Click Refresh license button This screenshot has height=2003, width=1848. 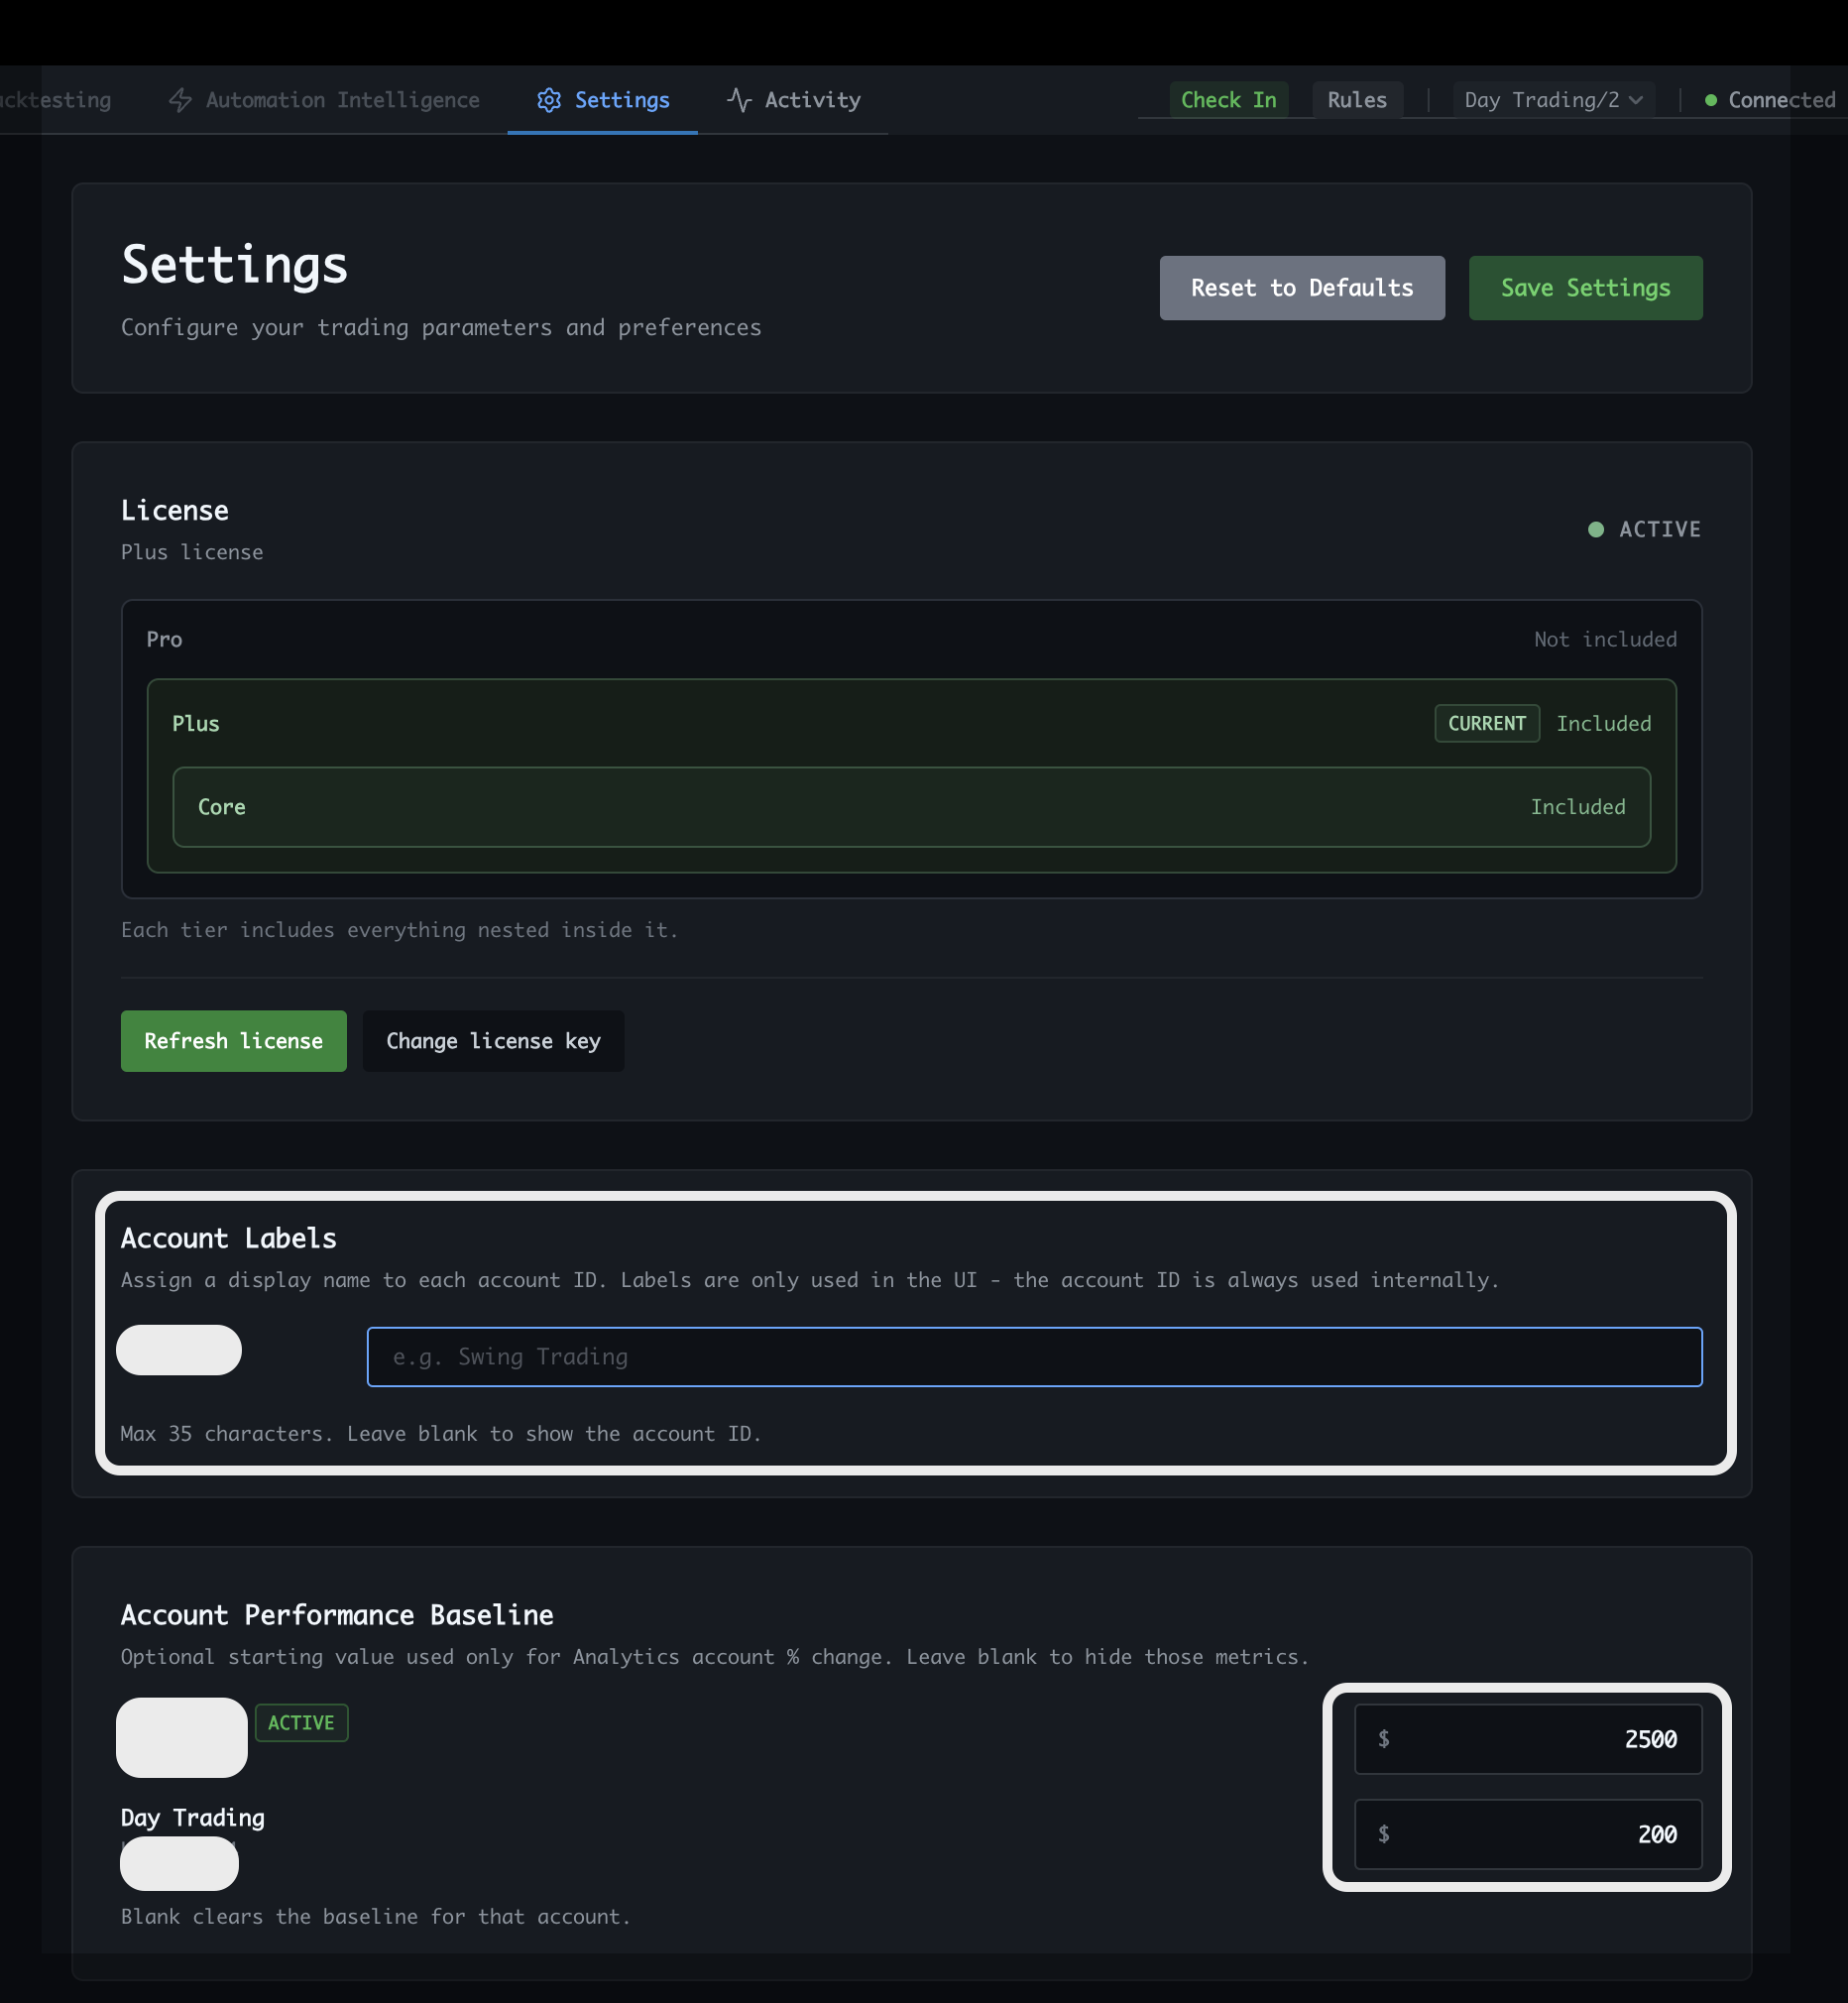click(x=233, y=1041)
